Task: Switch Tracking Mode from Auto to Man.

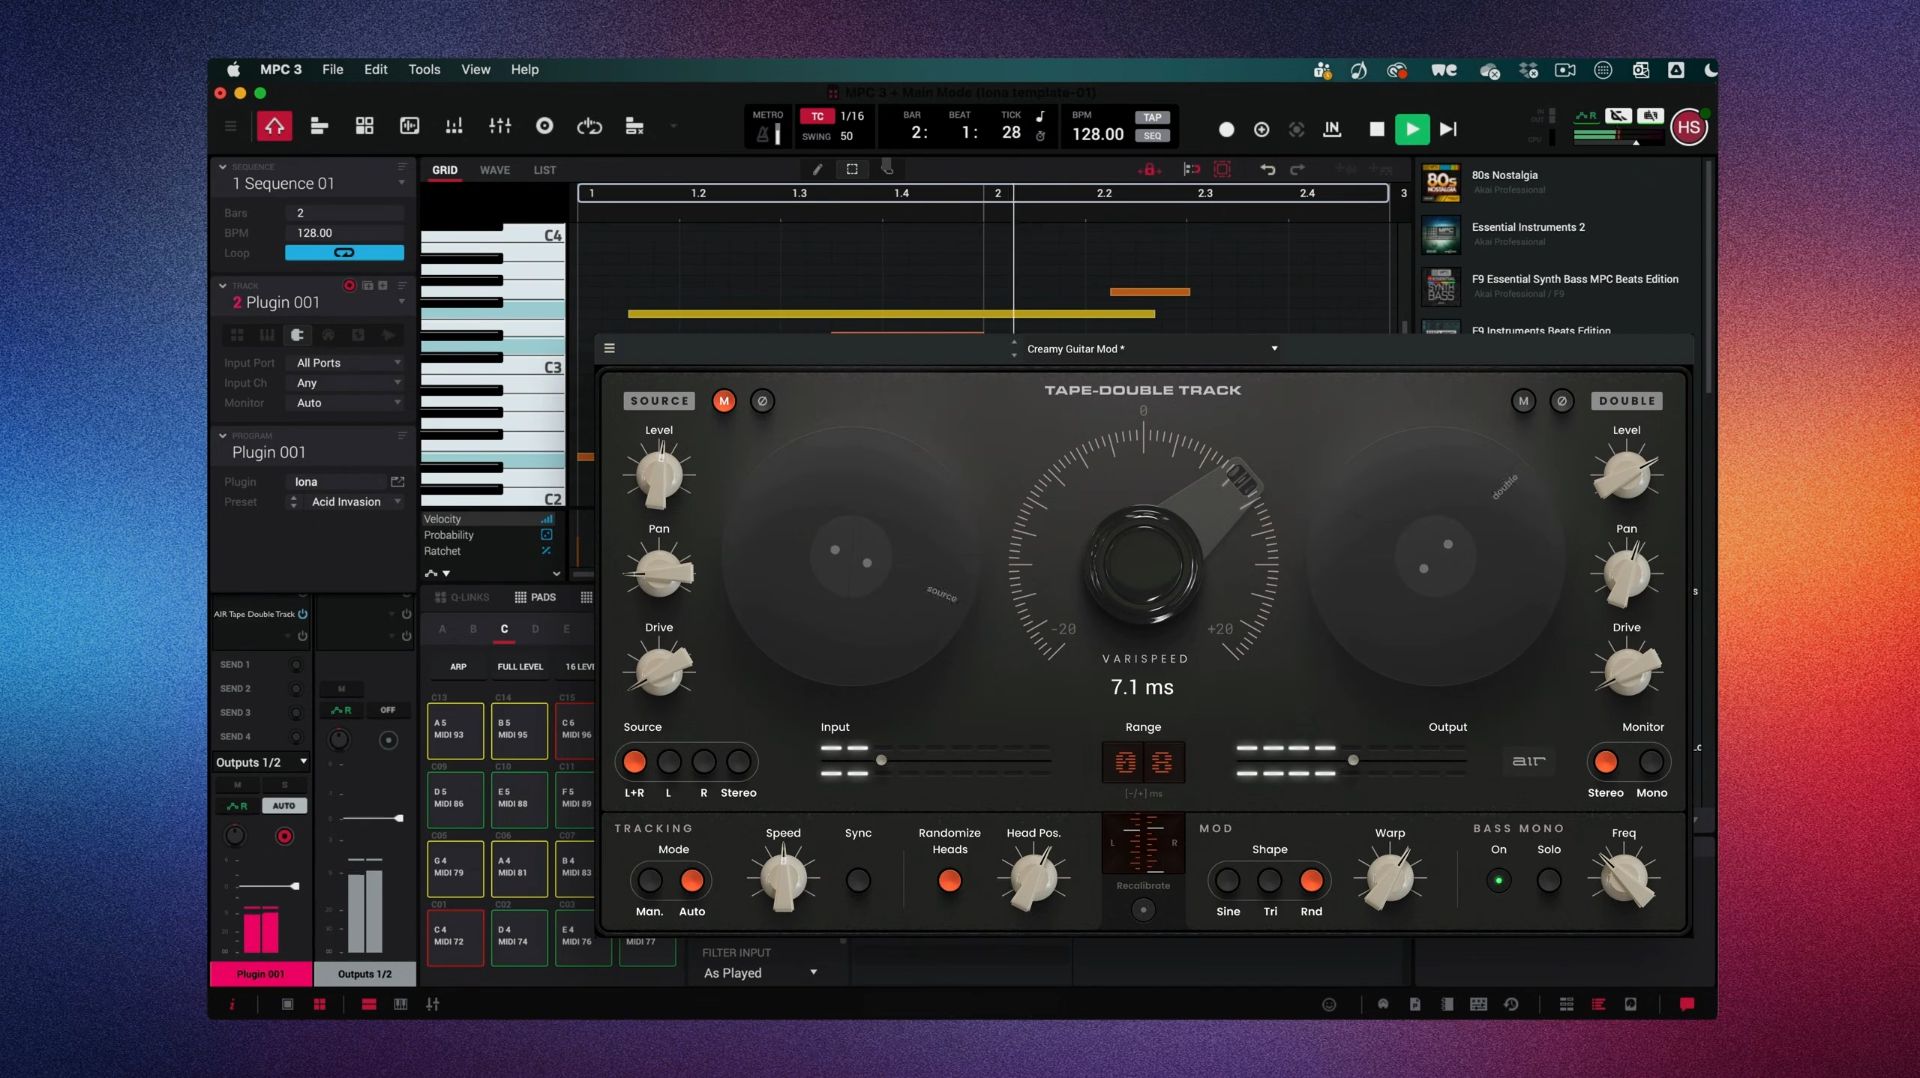Action: pos(649,880)
